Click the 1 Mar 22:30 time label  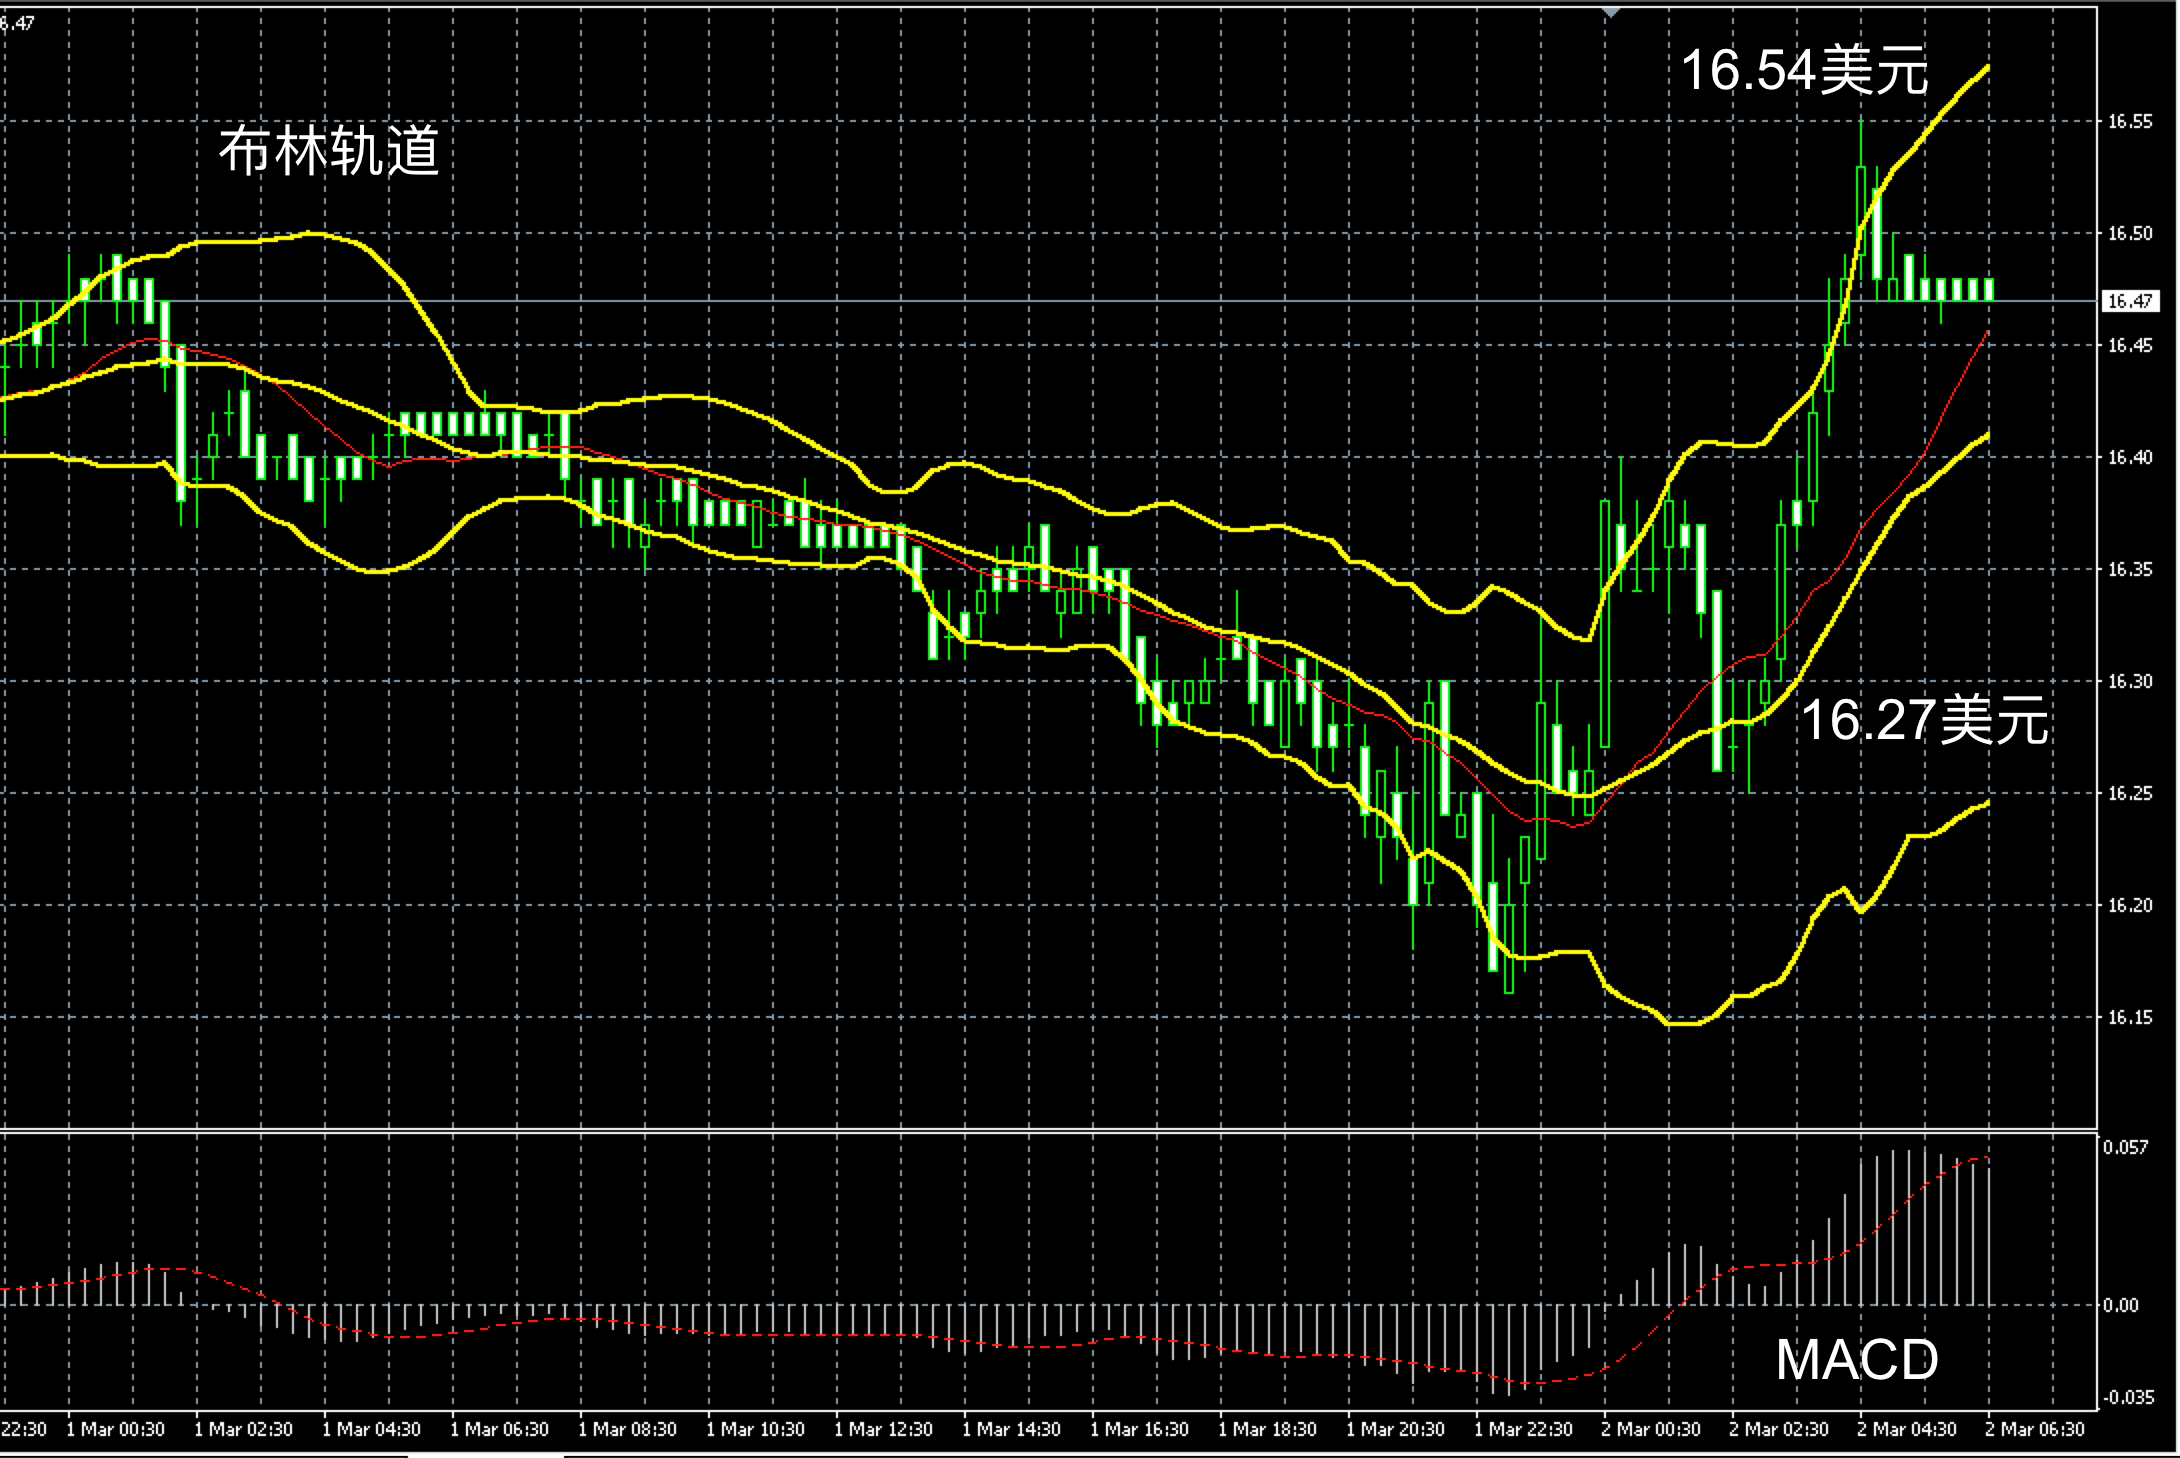tap(1524, 1430)
